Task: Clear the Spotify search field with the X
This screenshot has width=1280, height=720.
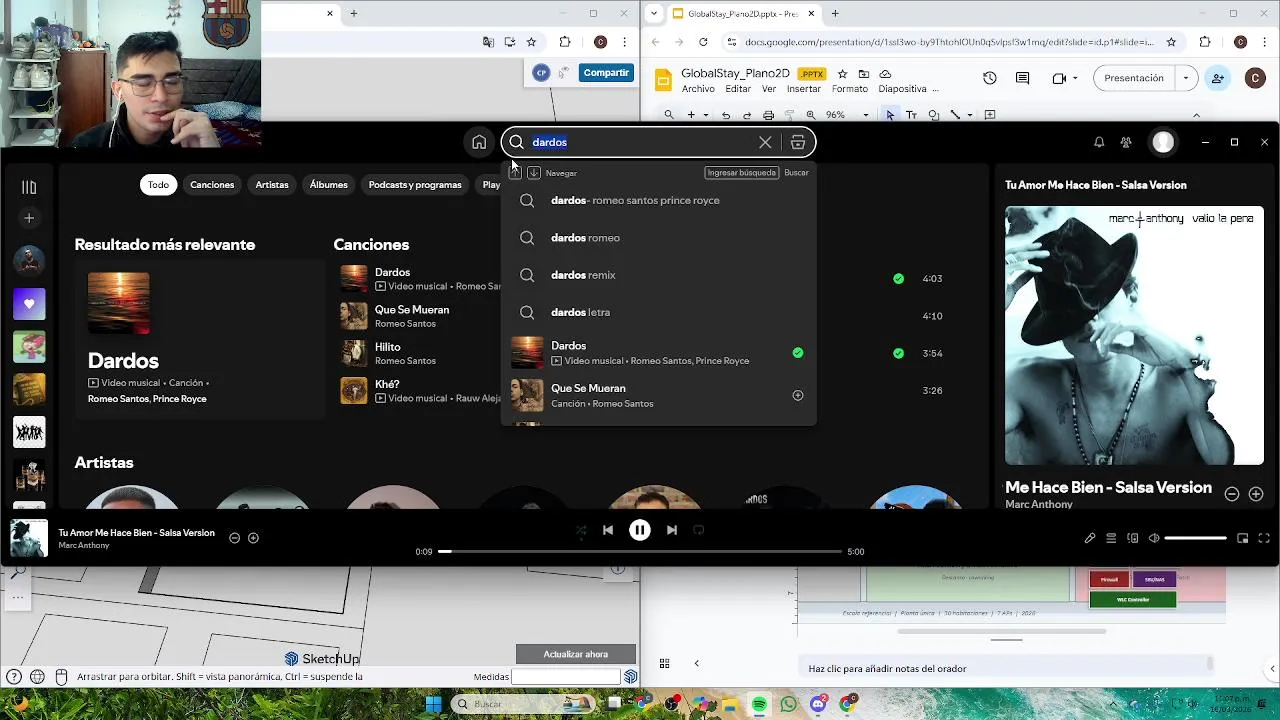Action: (x=765, y=142)
